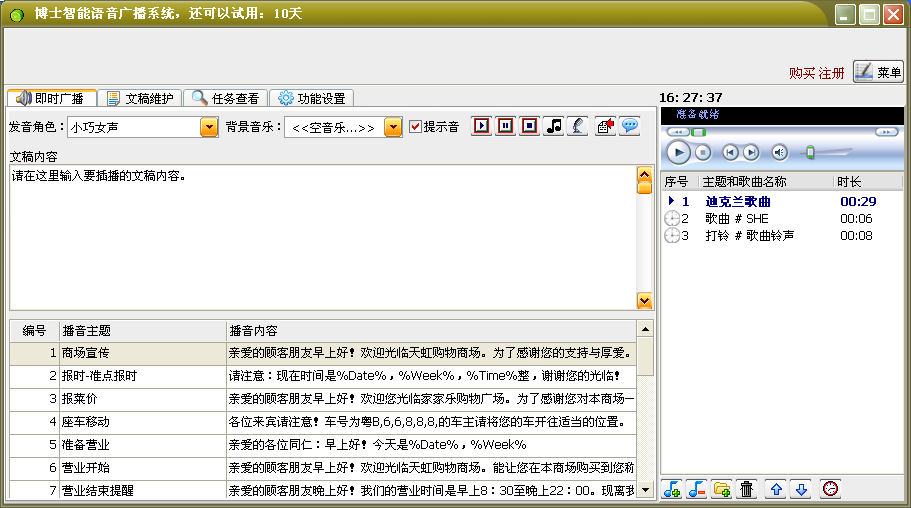Move playlist item up with blue arrow

pos(776,489)
